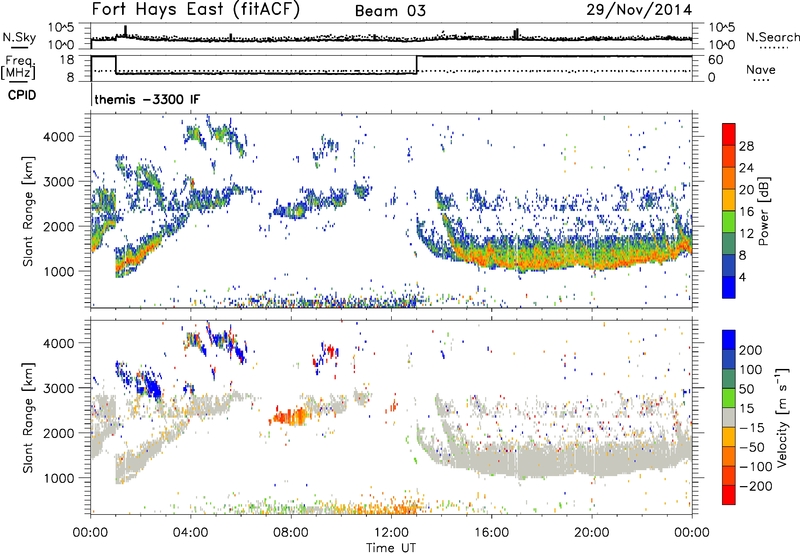Click the lower panel 'Slant Range [km]' label
800x554 pixels.
28,417
